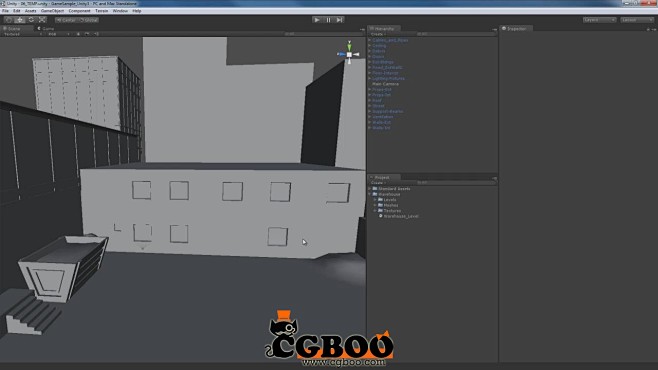Click the Warehouse_Level scene asset icon
This screenshot has width=658, height=370.
coord(381,216)
